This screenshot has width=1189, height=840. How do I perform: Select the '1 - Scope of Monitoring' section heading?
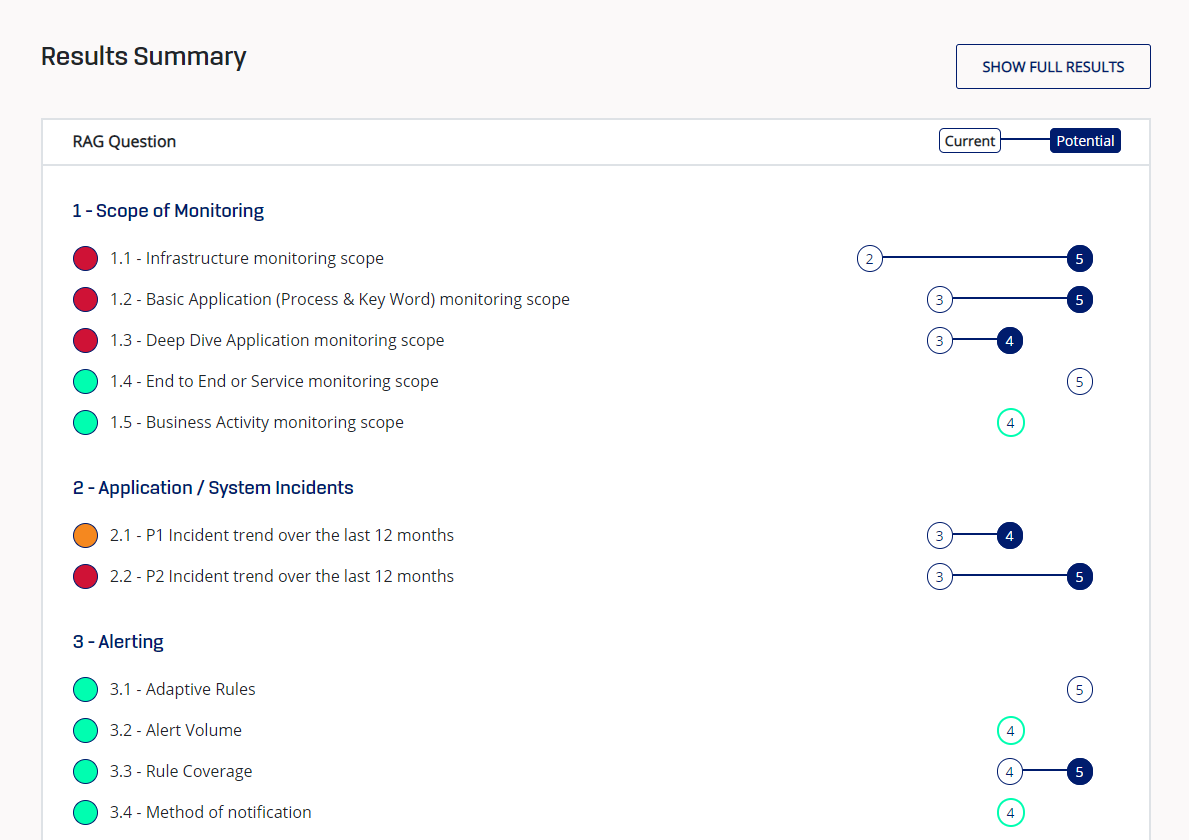[168, 211]
